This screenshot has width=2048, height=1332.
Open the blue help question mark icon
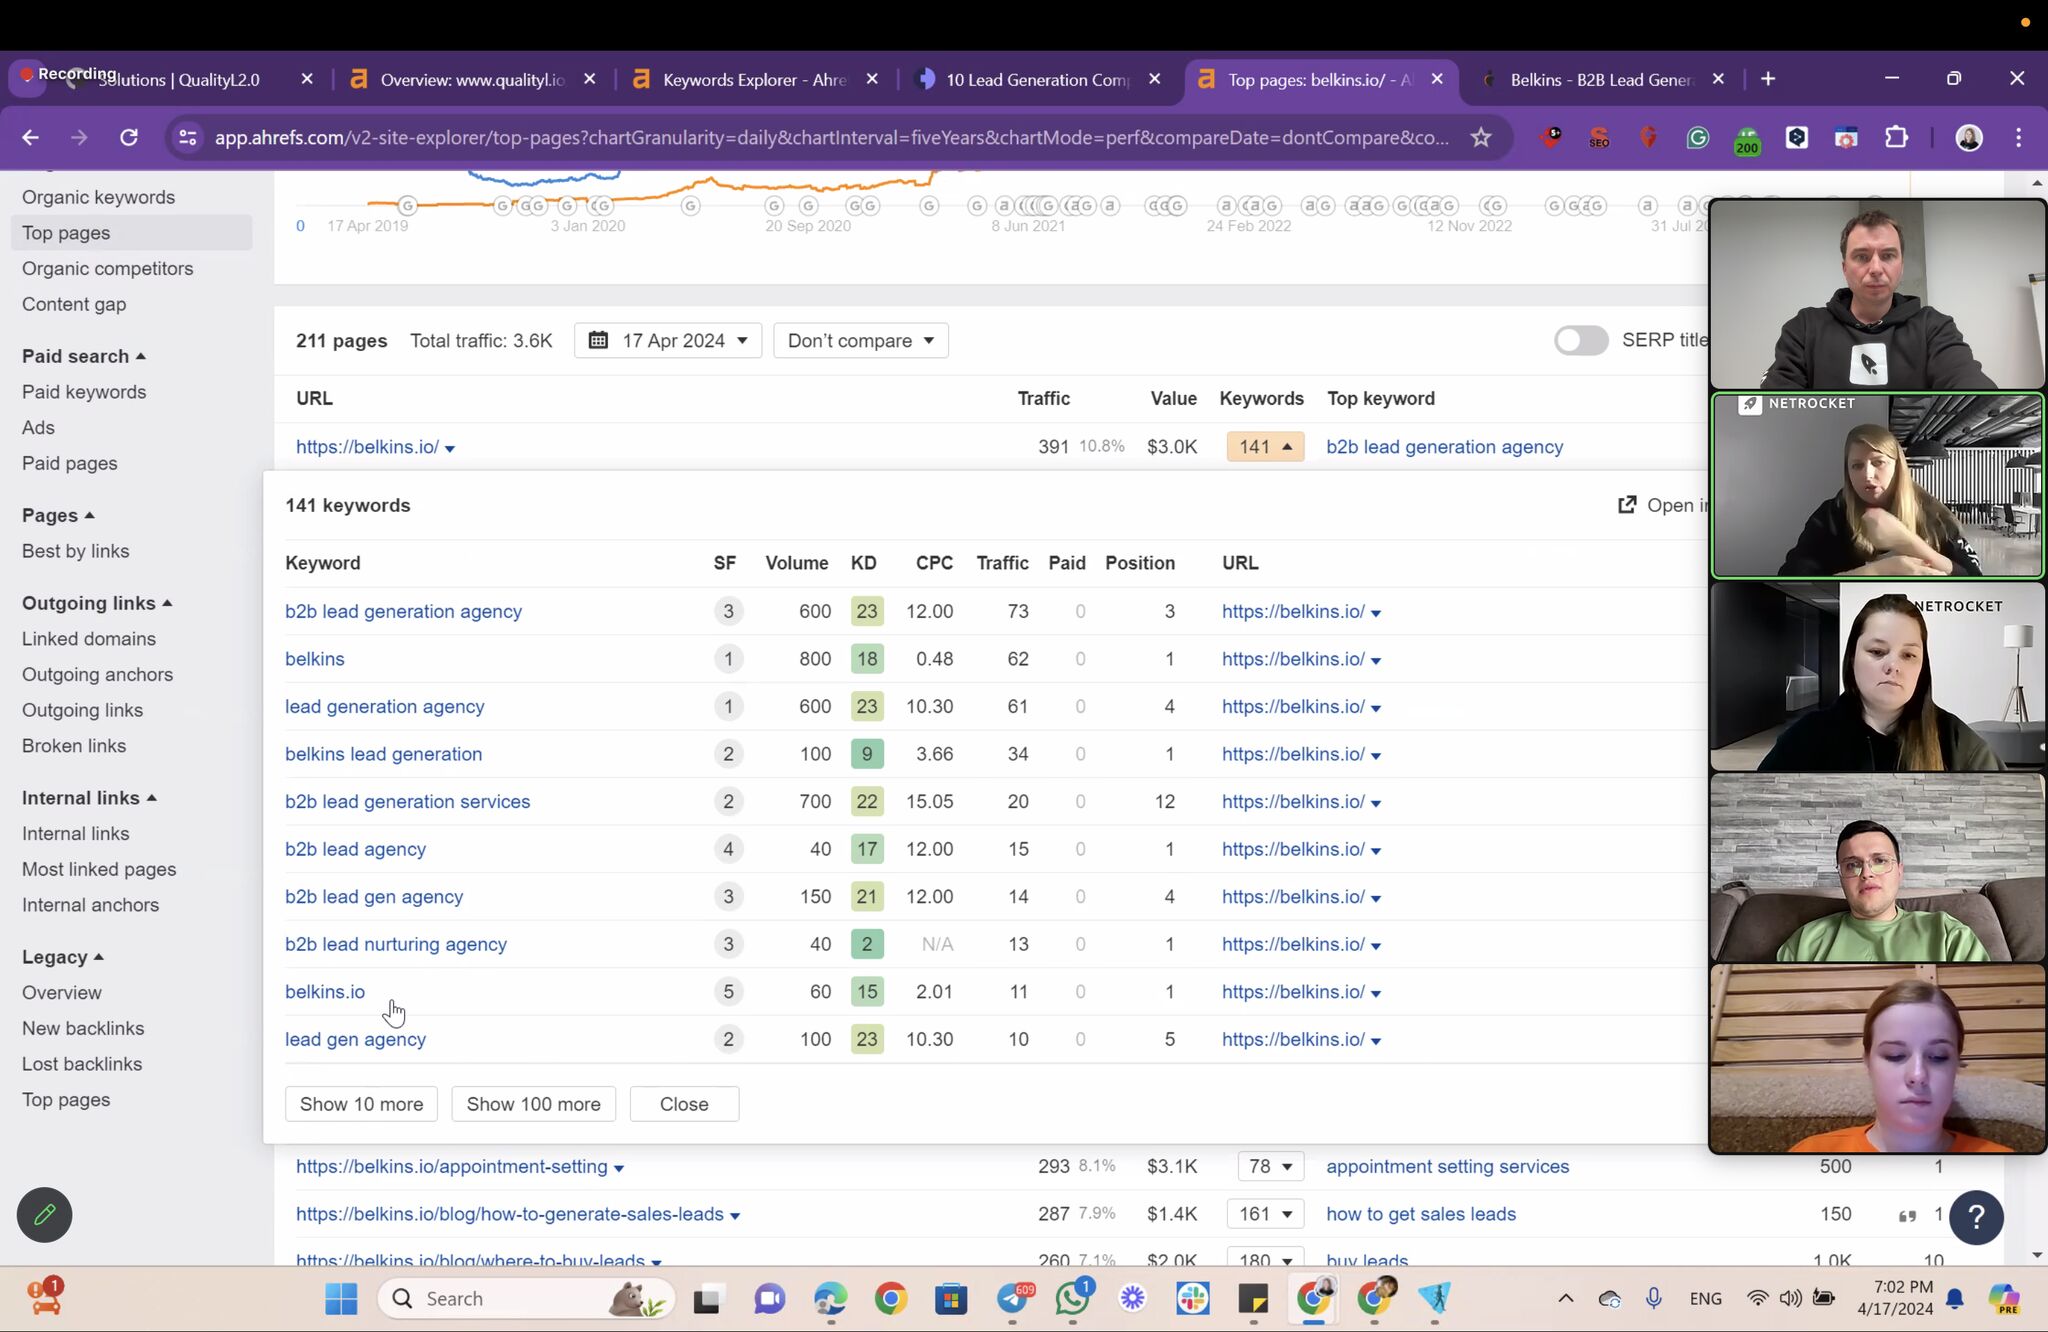(x=1975, y=1217)
